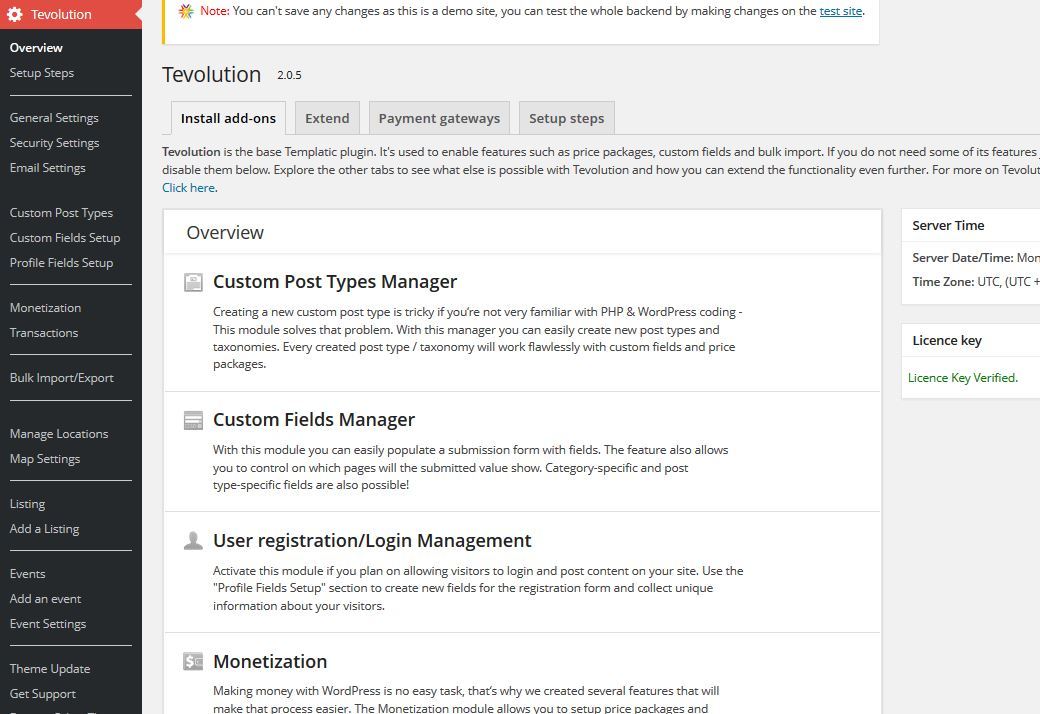Click the Overview section heading

(225, 233)
